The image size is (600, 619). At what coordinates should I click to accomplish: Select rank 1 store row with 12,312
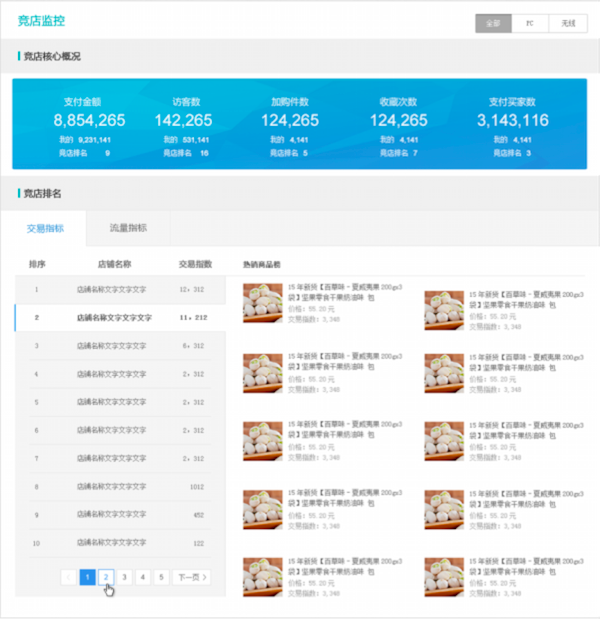coord(120,289)
